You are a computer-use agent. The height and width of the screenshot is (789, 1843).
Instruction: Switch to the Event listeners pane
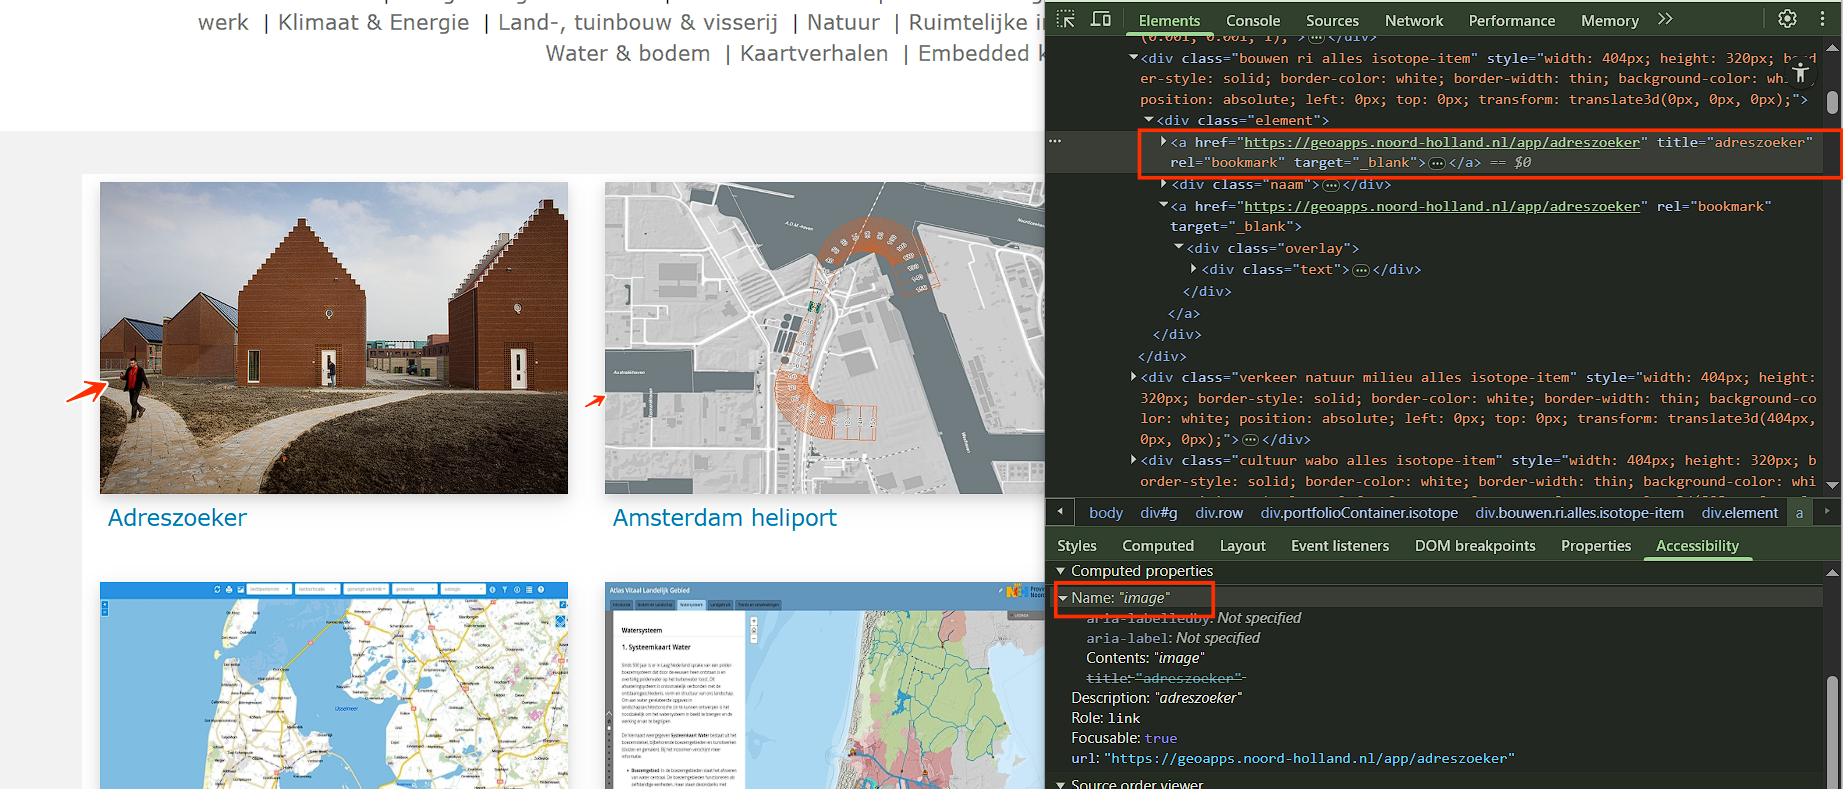coord(1339,546)
